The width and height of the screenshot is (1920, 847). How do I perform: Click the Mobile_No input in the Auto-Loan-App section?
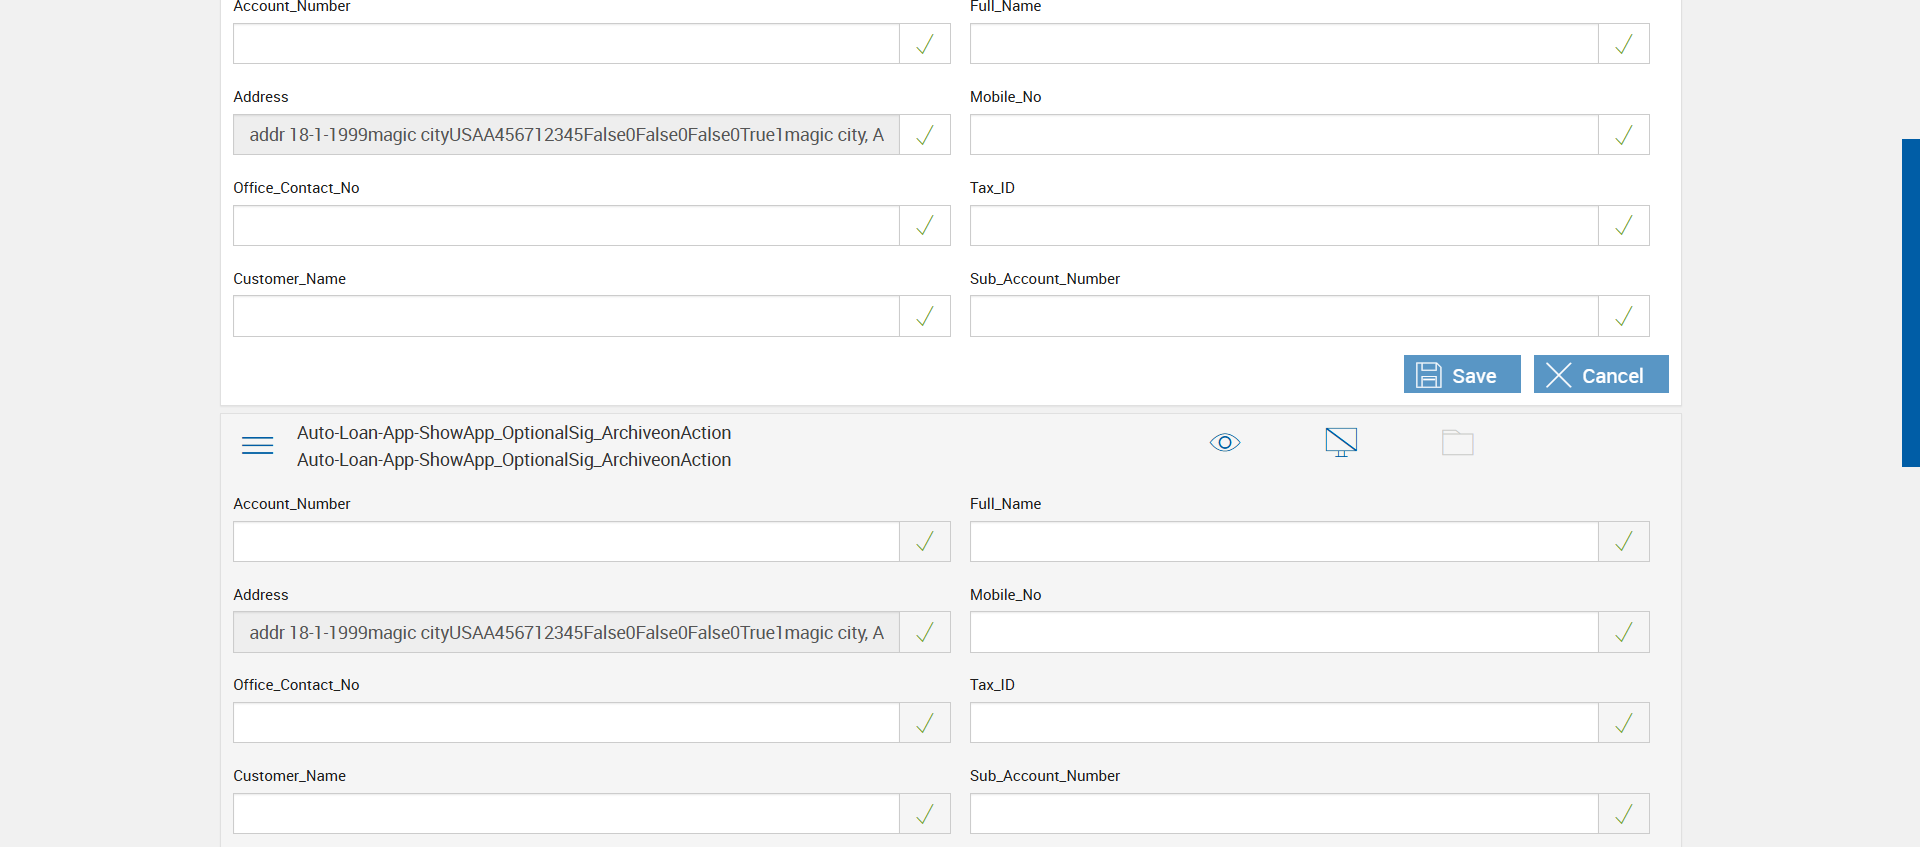(x=1283, y=633)
